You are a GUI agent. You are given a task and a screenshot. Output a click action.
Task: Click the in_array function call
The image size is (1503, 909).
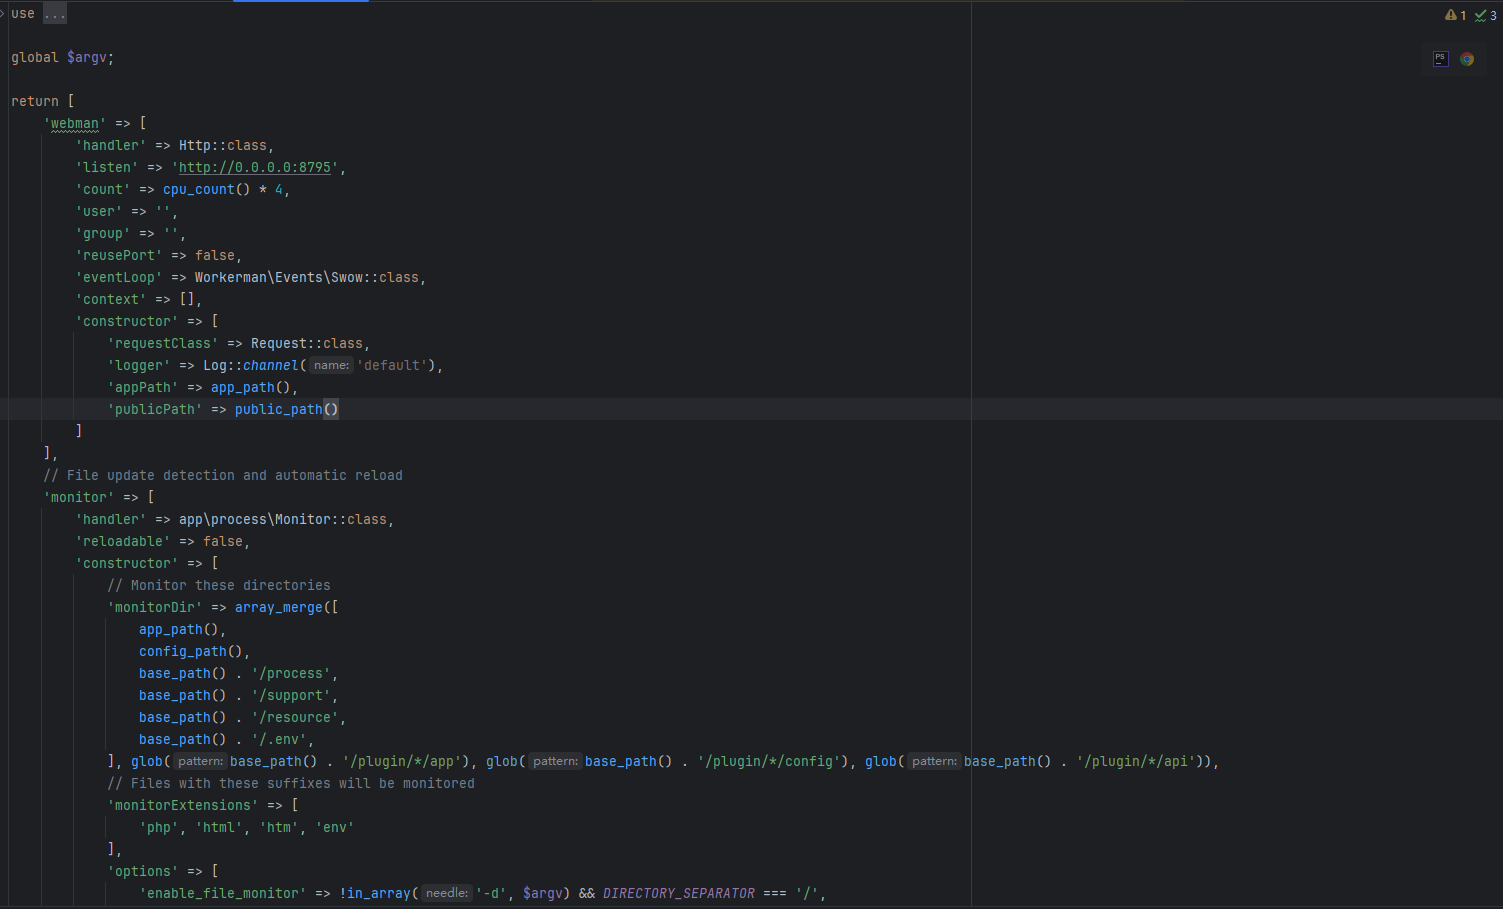(x=379, y=893)
